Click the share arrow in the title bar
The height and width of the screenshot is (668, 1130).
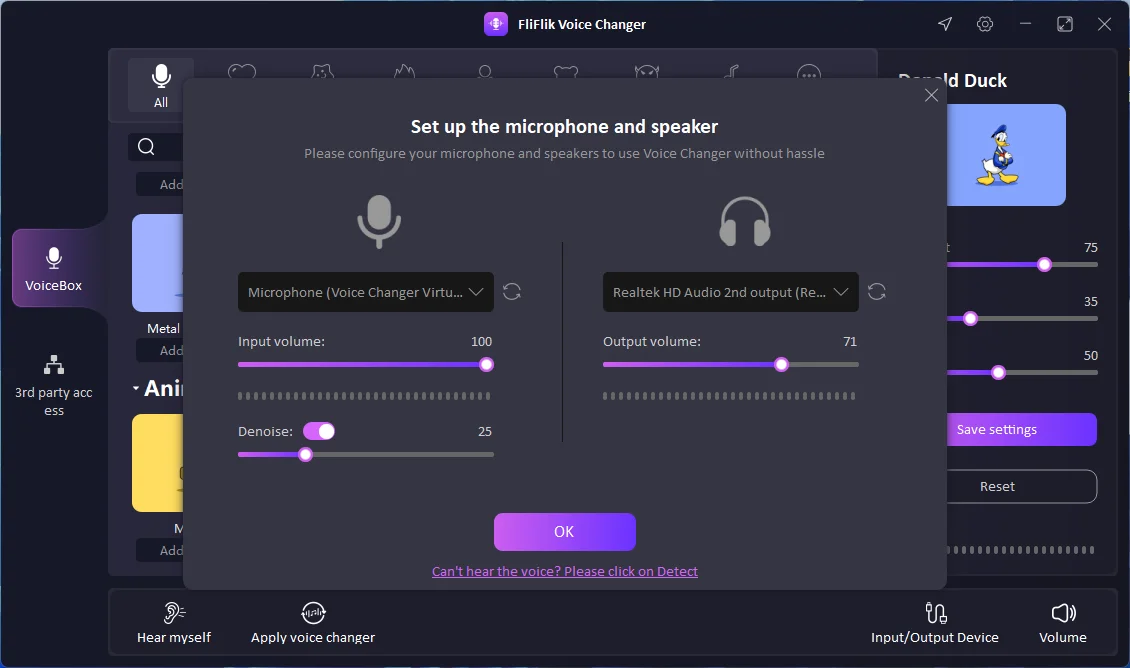click(x=944, y=23)
